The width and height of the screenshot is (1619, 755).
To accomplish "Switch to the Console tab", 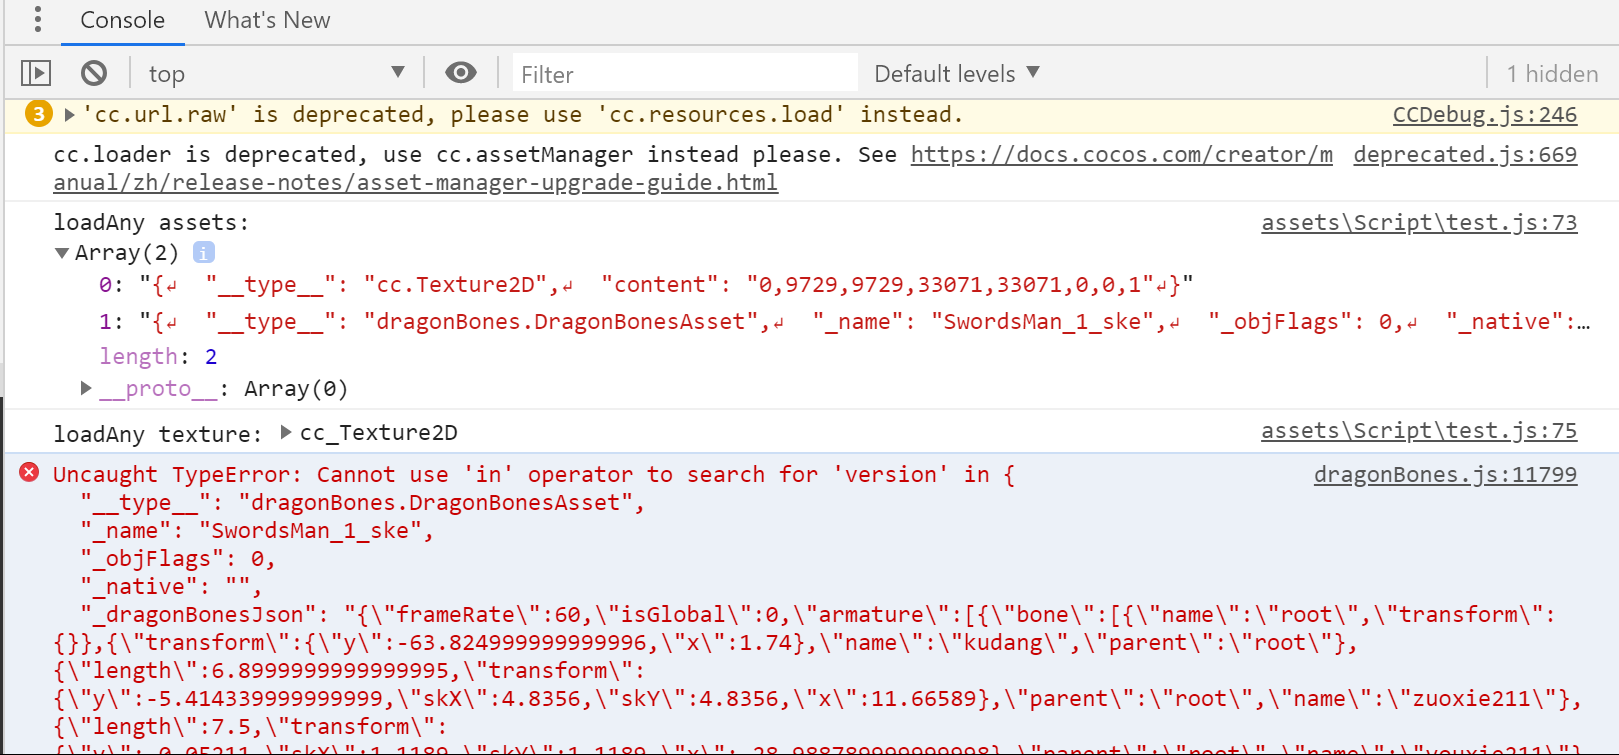I will (x=122, y=20).
